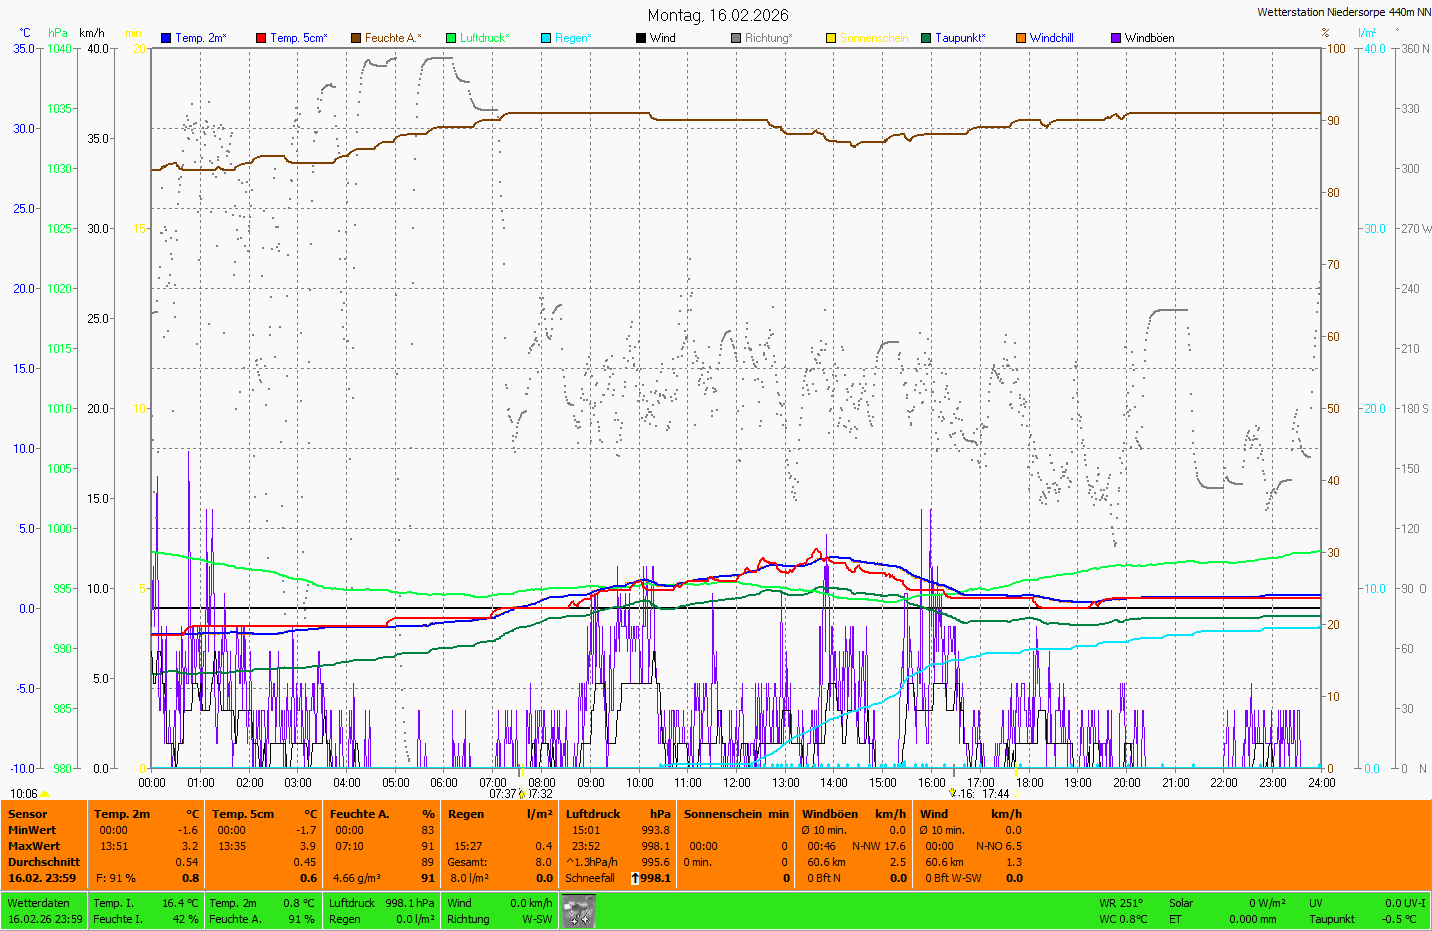Open the Wetterdaten cell in green bar

(39, 903)
